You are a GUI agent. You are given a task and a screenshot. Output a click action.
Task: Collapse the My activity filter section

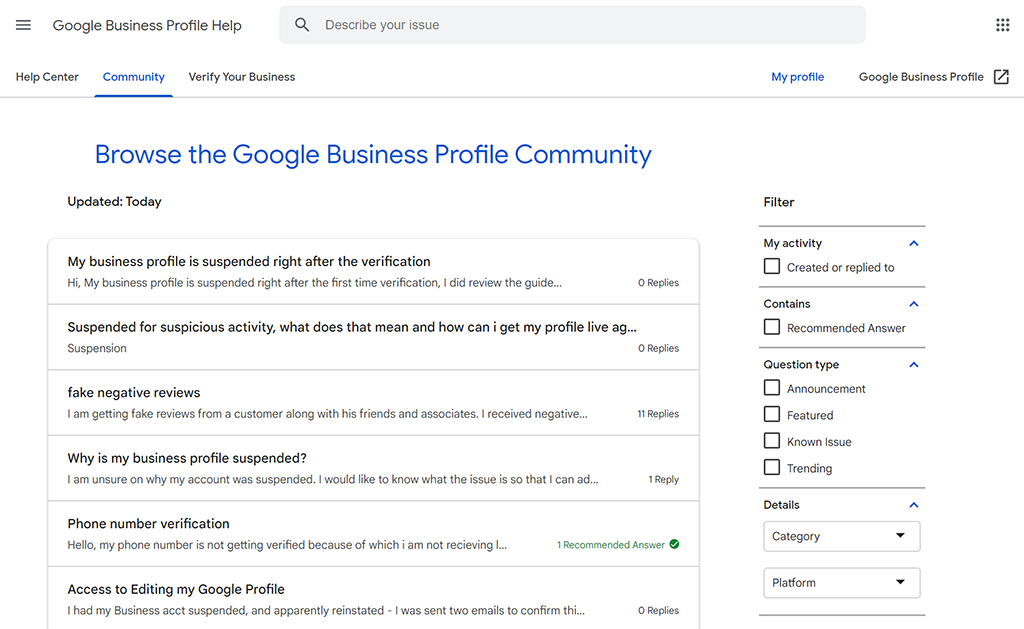(914, 243)
